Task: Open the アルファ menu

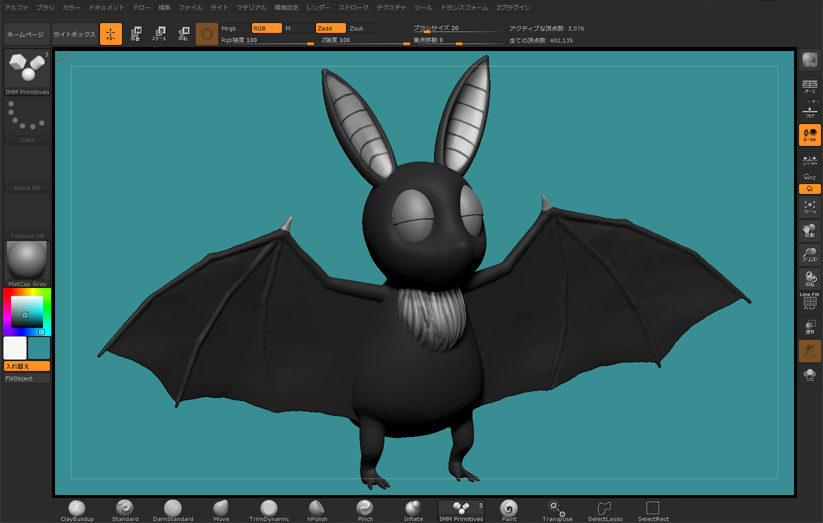Action: point(16,7)
